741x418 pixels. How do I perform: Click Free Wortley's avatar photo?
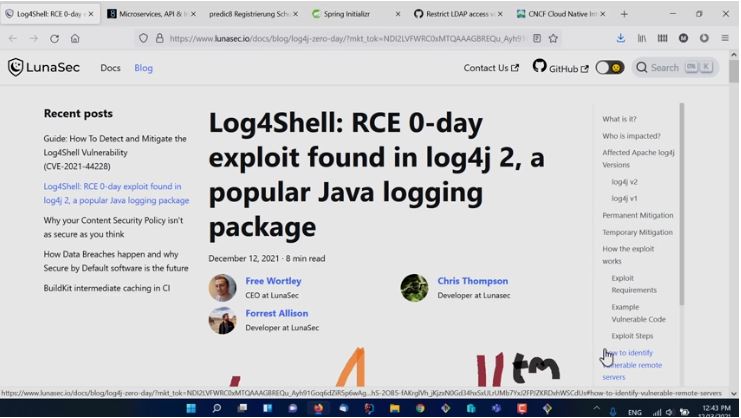[x=223, y=288]
